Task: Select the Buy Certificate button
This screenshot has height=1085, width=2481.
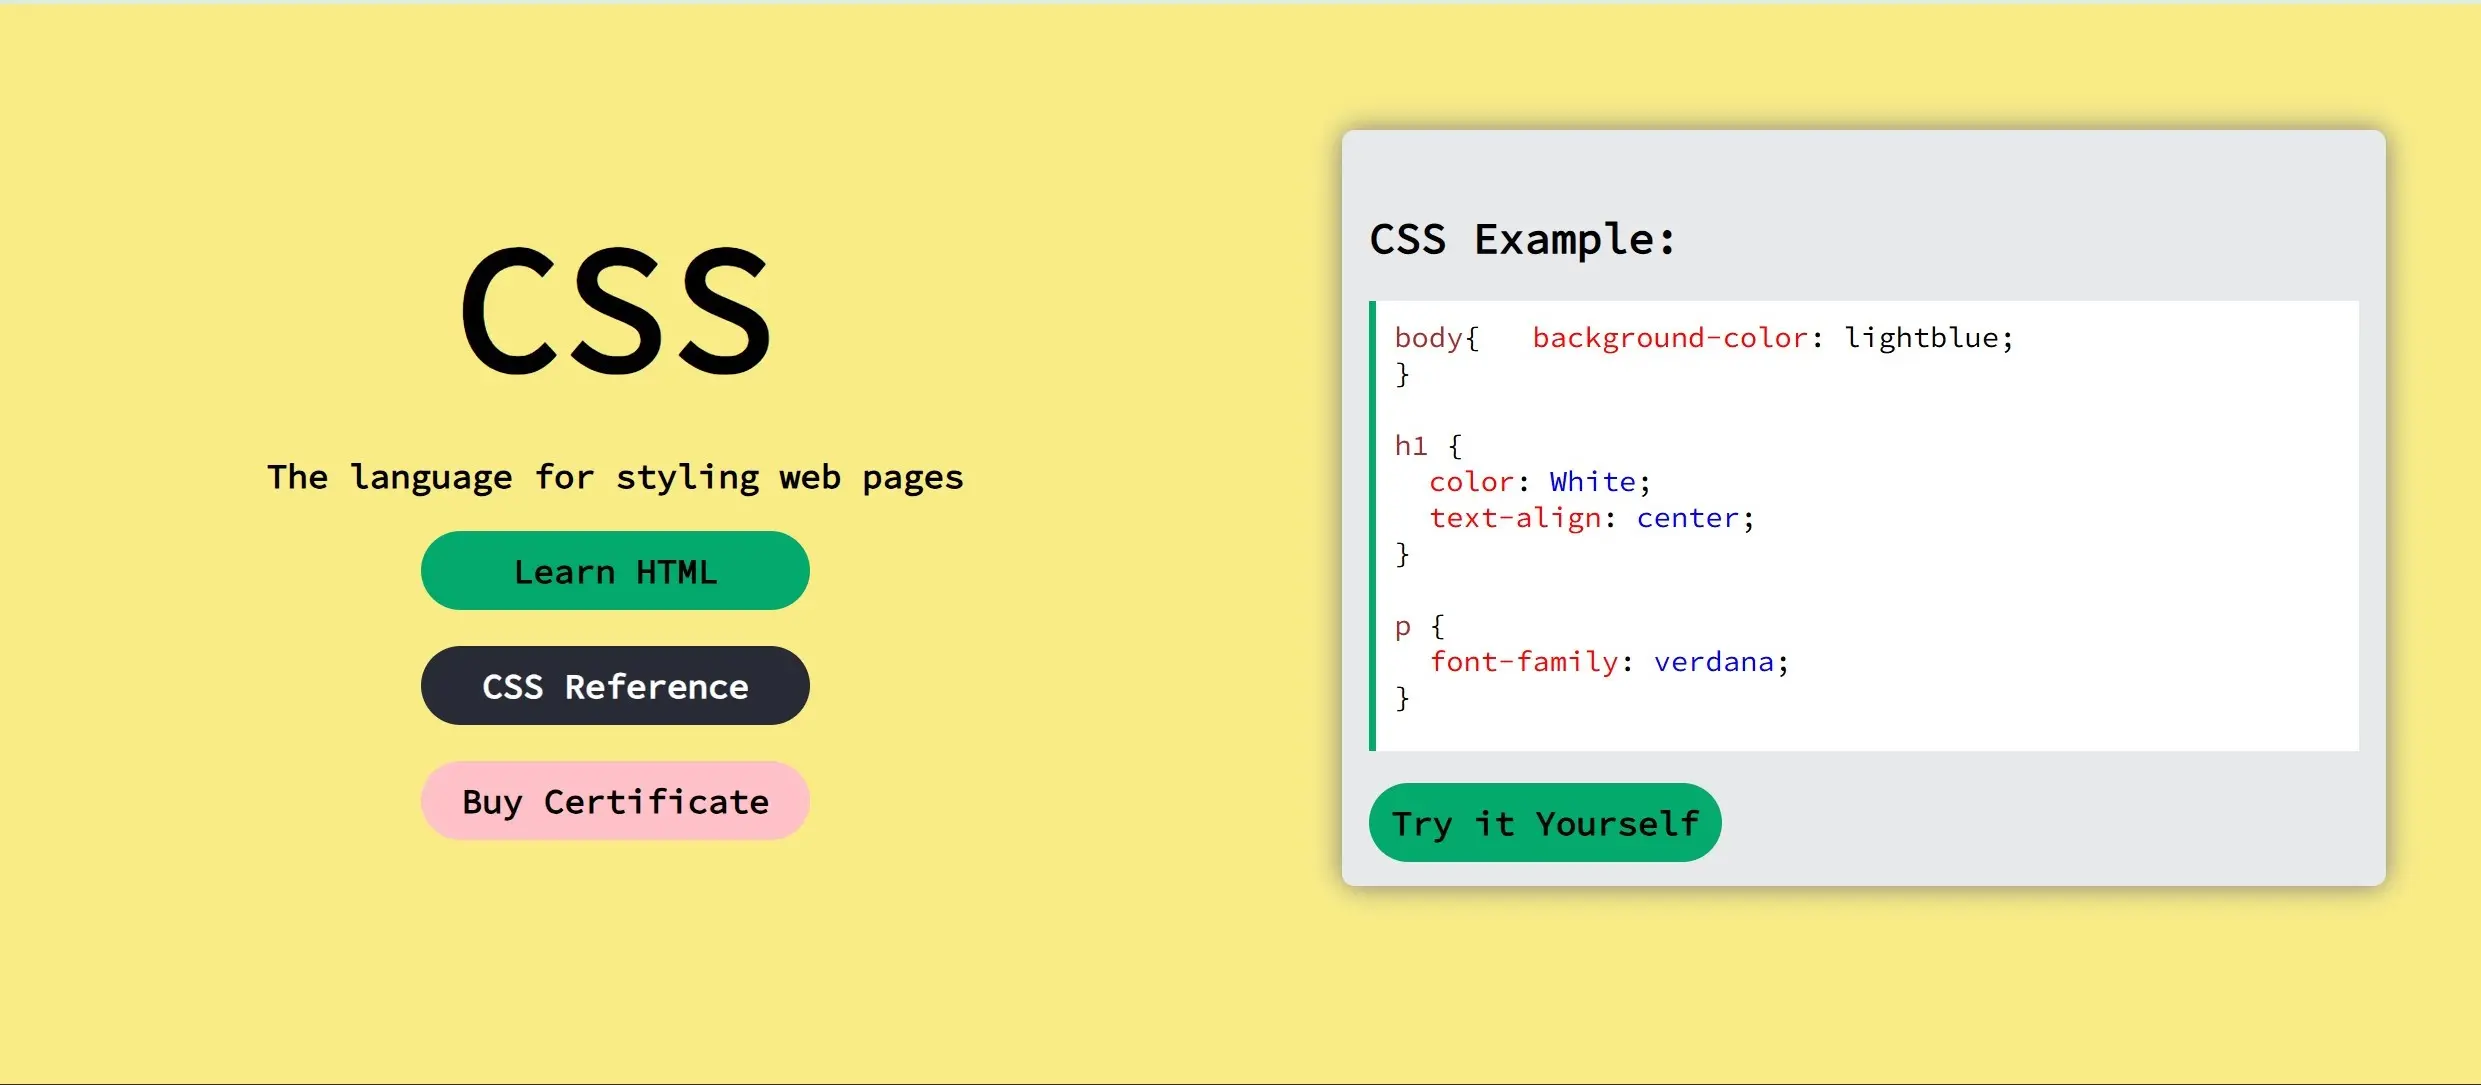Action: click(615, 801)
